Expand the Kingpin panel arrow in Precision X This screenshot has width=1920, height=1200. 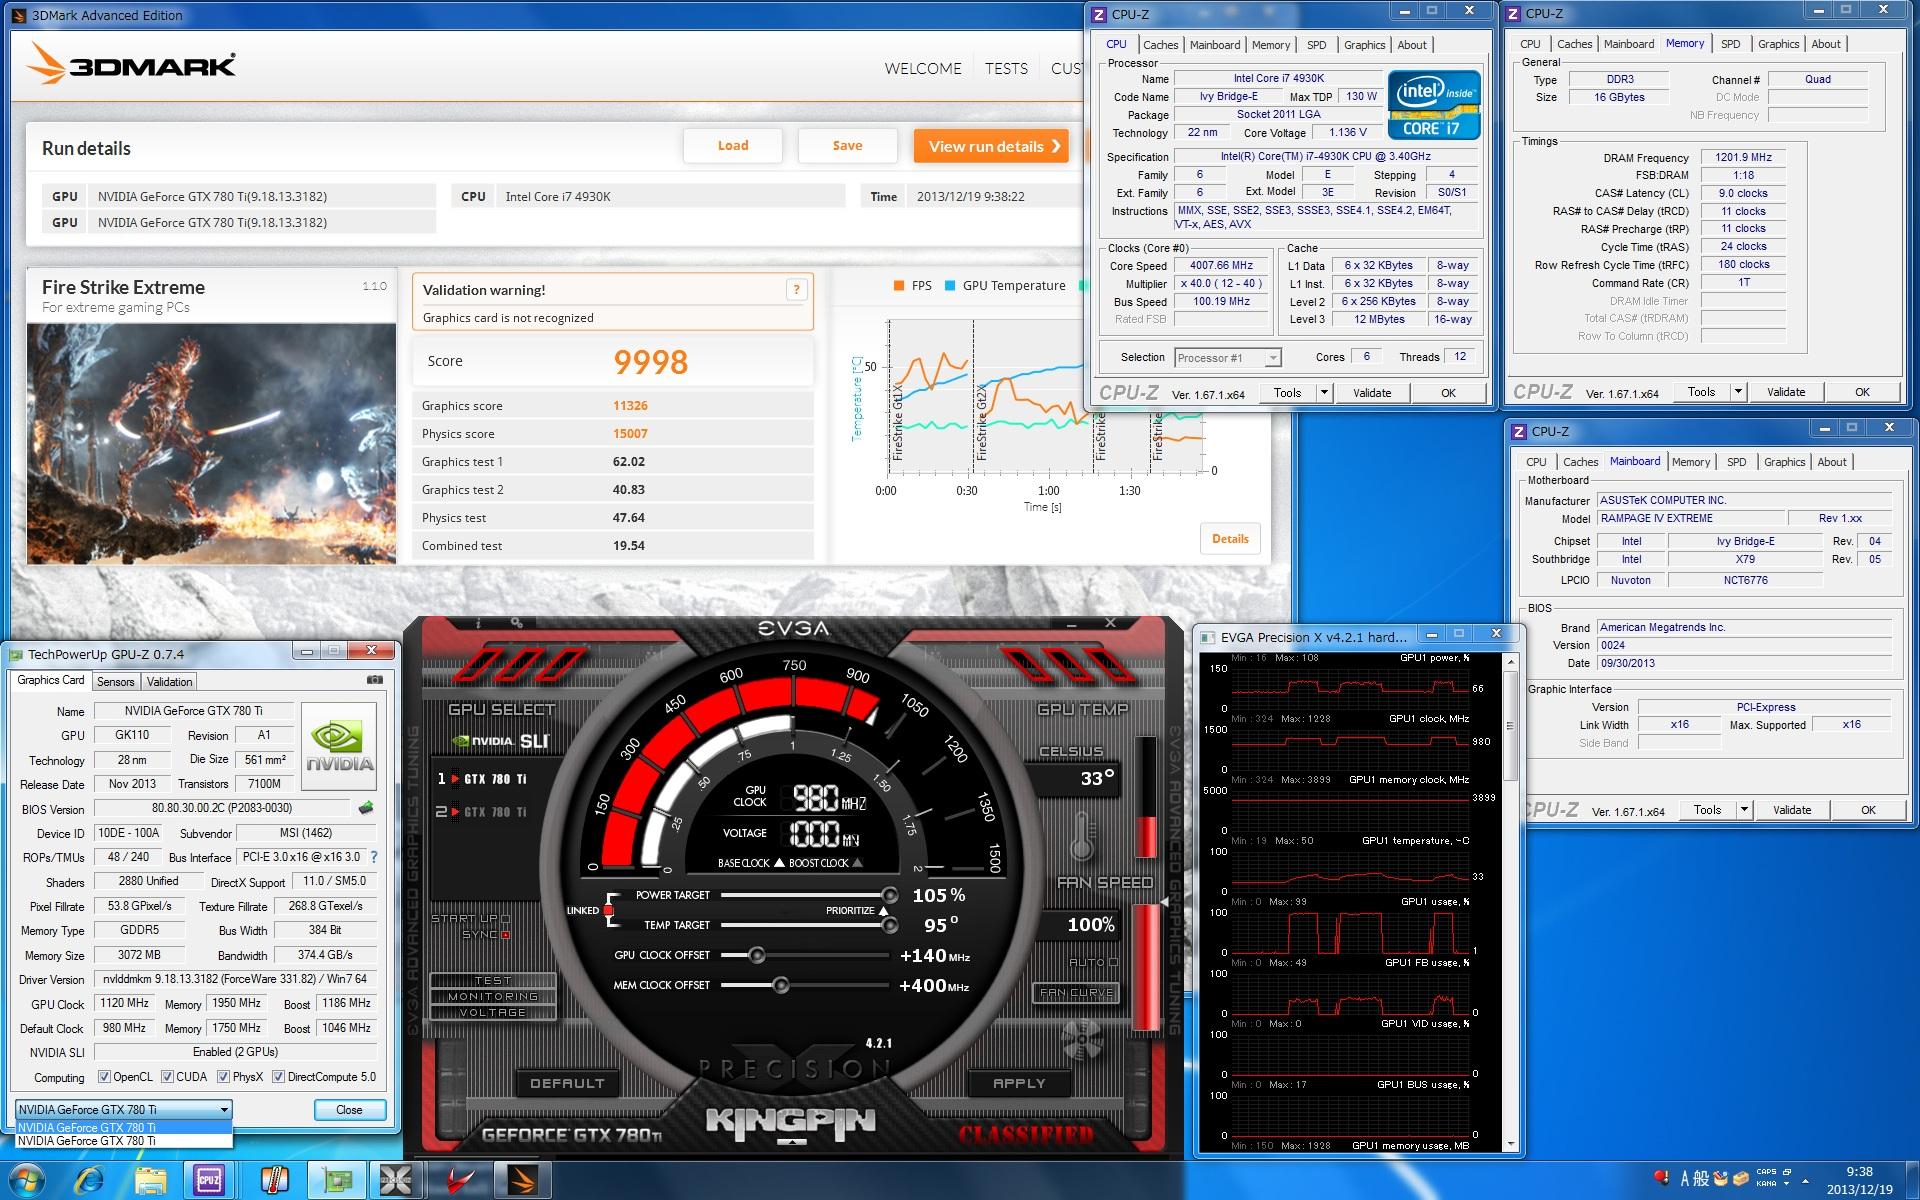pos(792,1142)
